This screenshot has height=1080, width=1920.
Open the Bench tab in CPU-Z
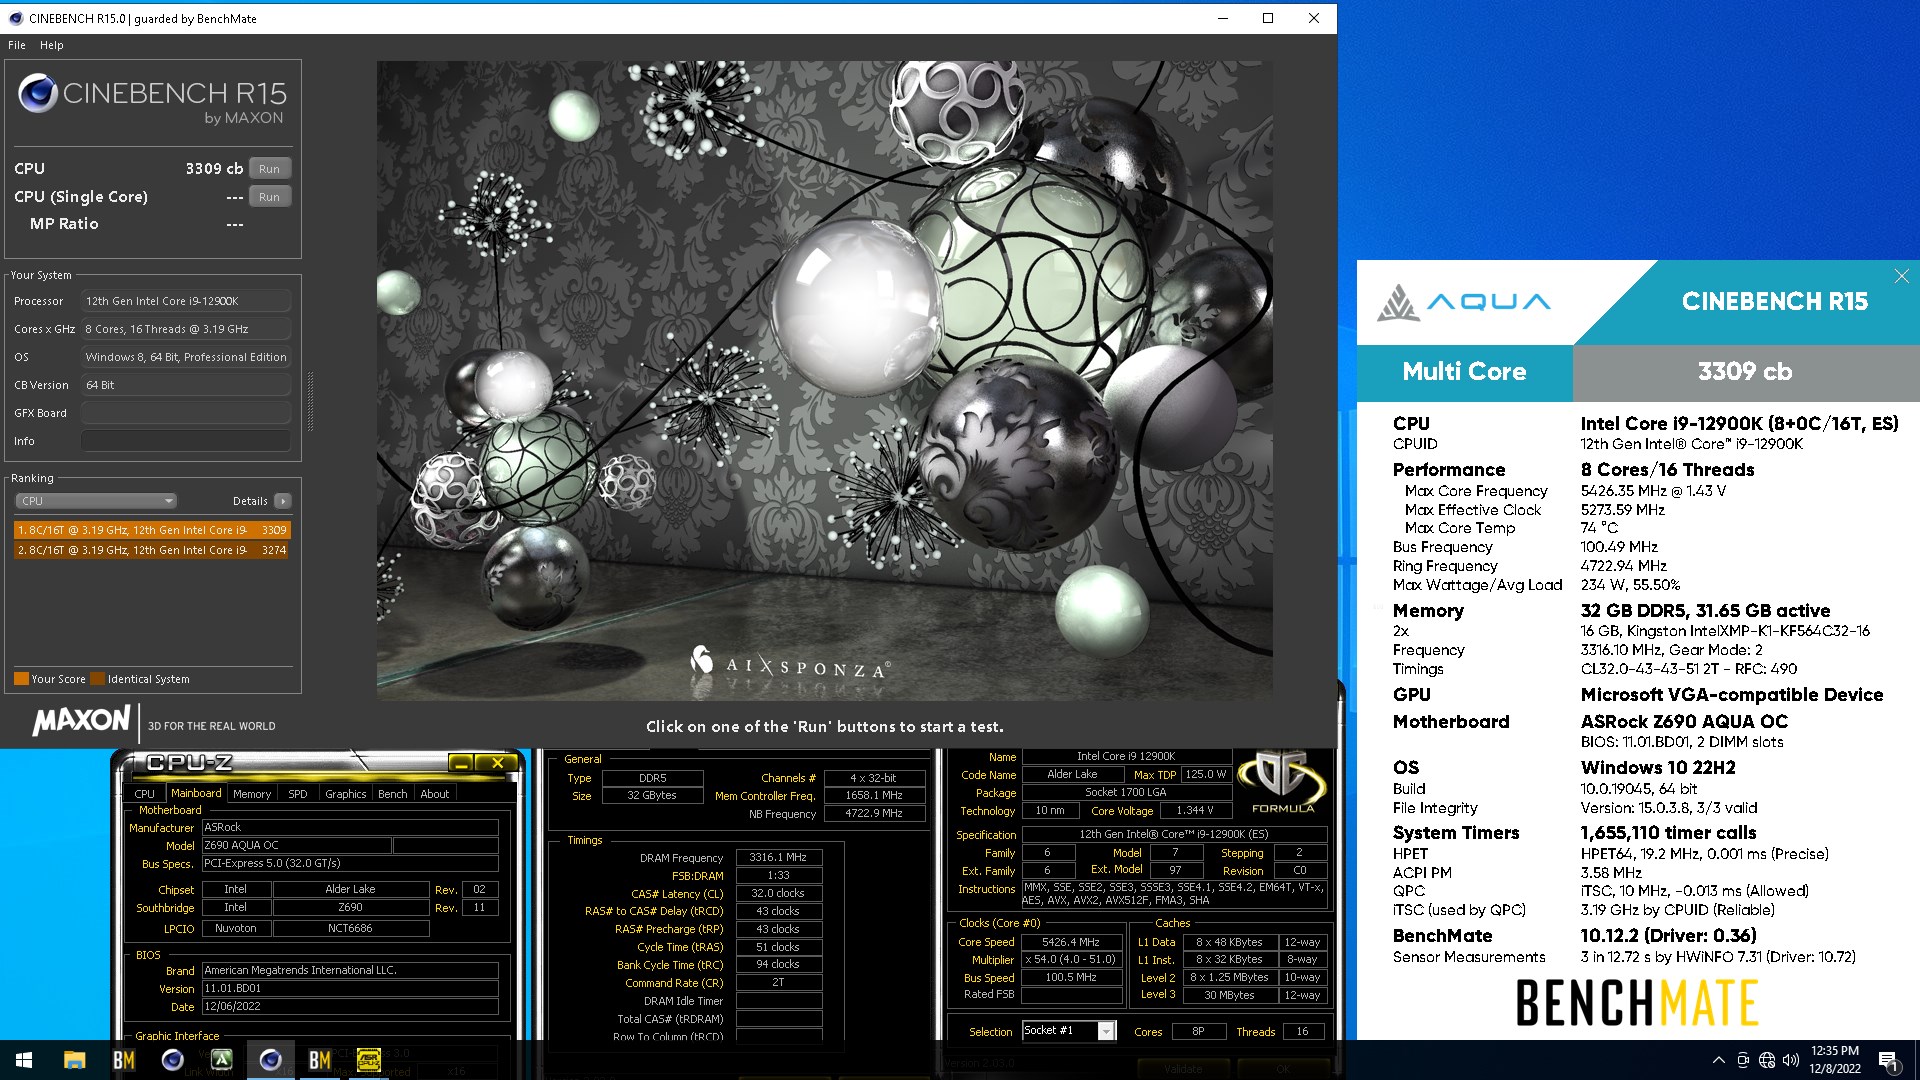[x=393, y=794]
